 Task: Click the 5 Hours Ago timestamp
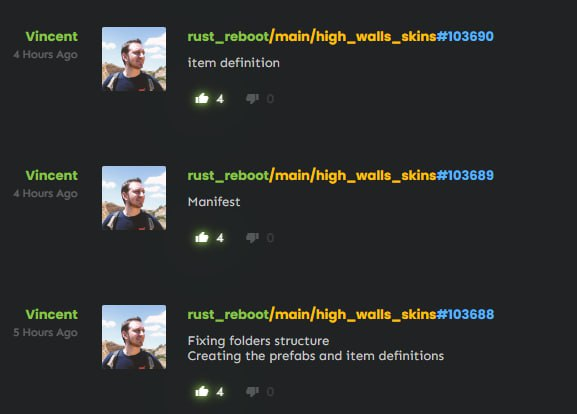(x=45, y=333)
